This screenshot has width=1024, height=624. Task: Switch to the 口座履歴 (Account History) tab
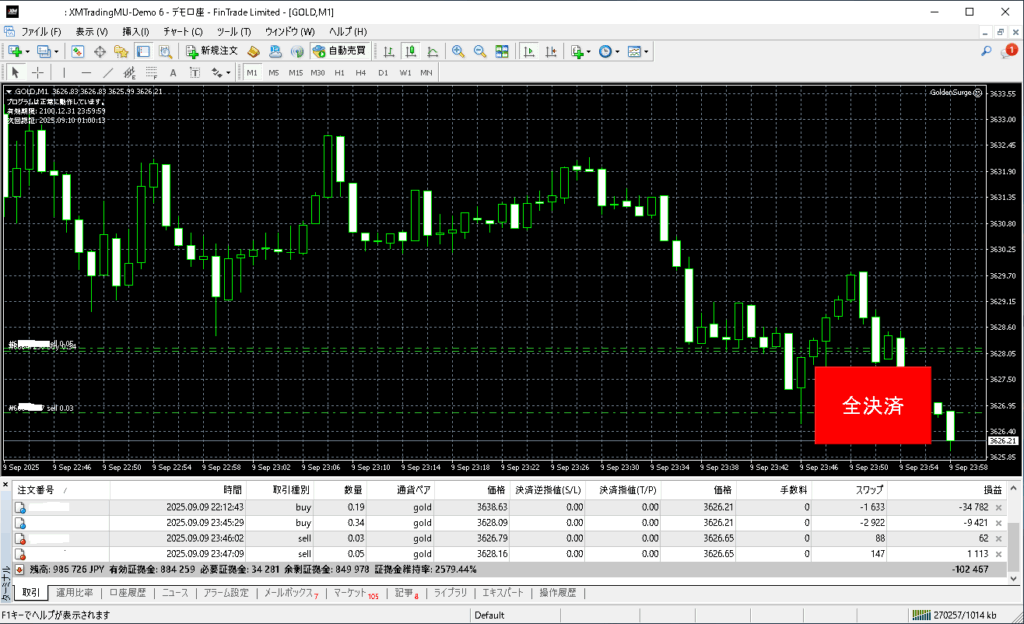point(127,593)
